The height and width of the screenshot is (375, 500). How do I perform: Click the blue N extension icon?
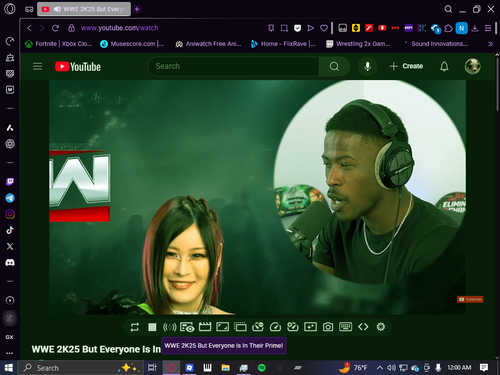pyautogui.click(x=462, y=28)
